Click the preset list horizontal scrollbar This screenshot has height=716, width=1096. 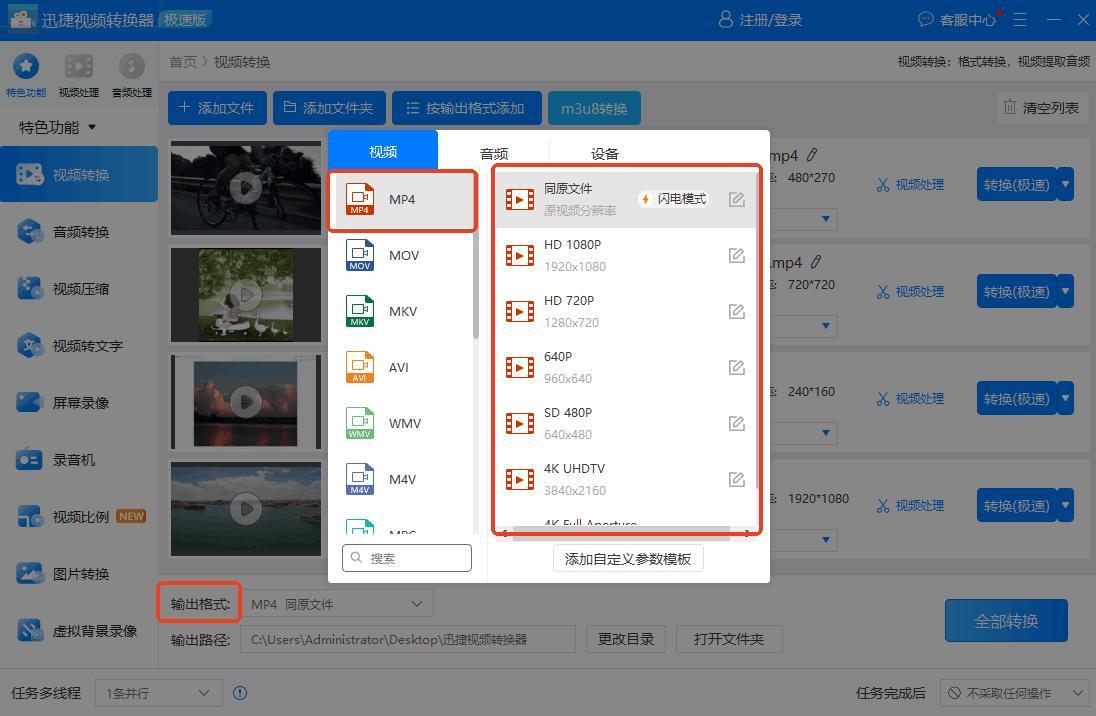(620, 533)
